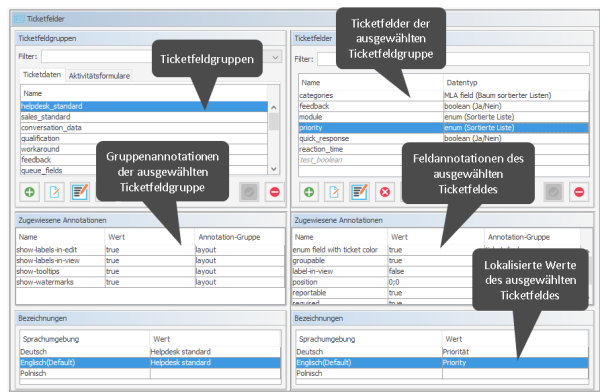Select the show-tooltips annotation row

150,271
